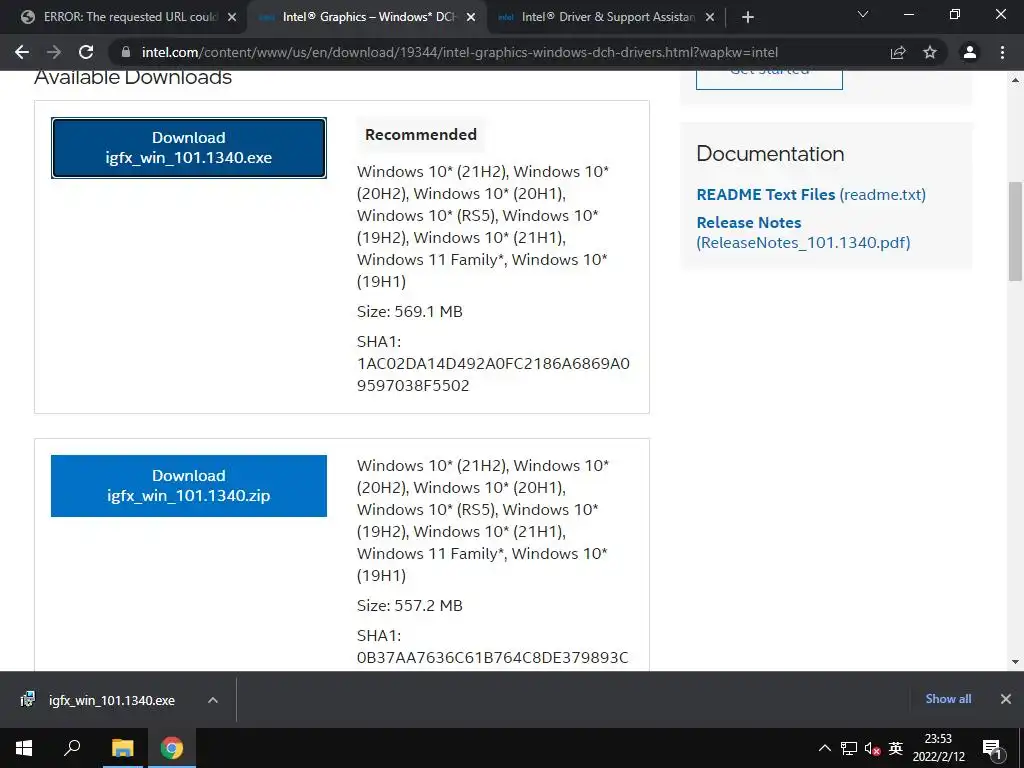
Task: Bookmark this page with the star
Action: pos(930,52)
